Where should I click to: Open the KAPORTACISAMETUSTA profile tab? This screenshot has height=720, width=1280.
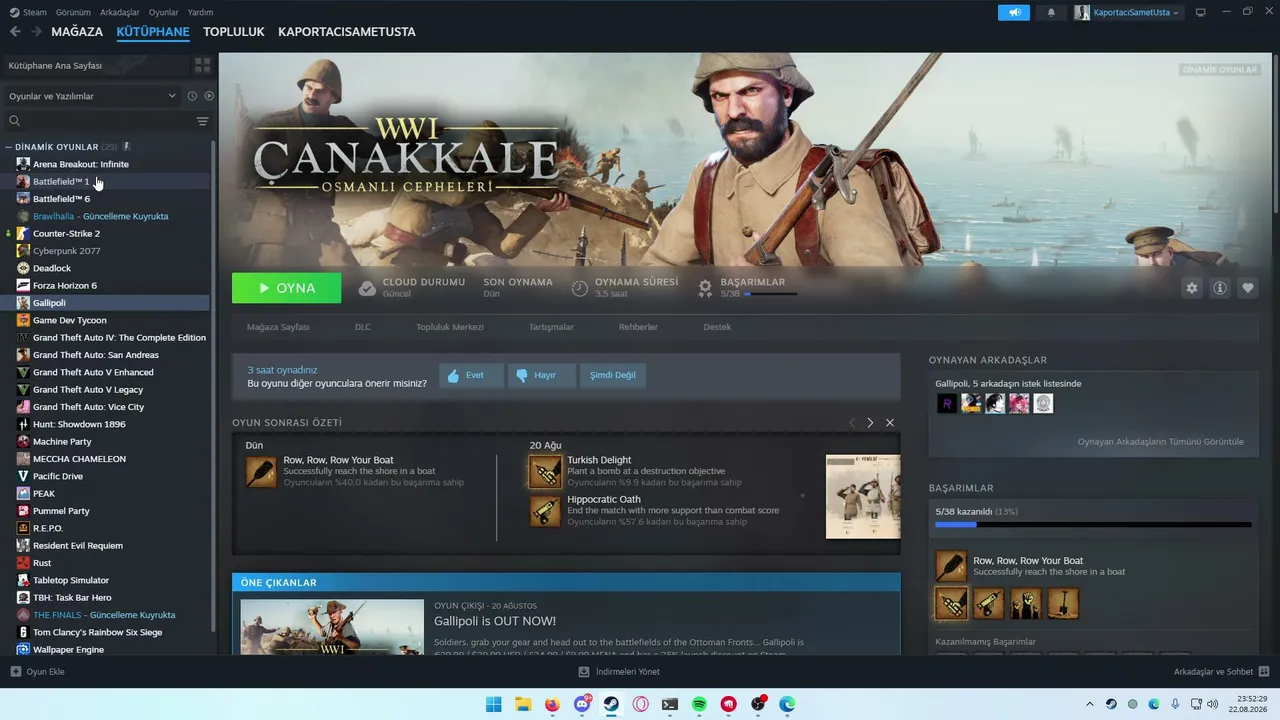coord(347,32)
